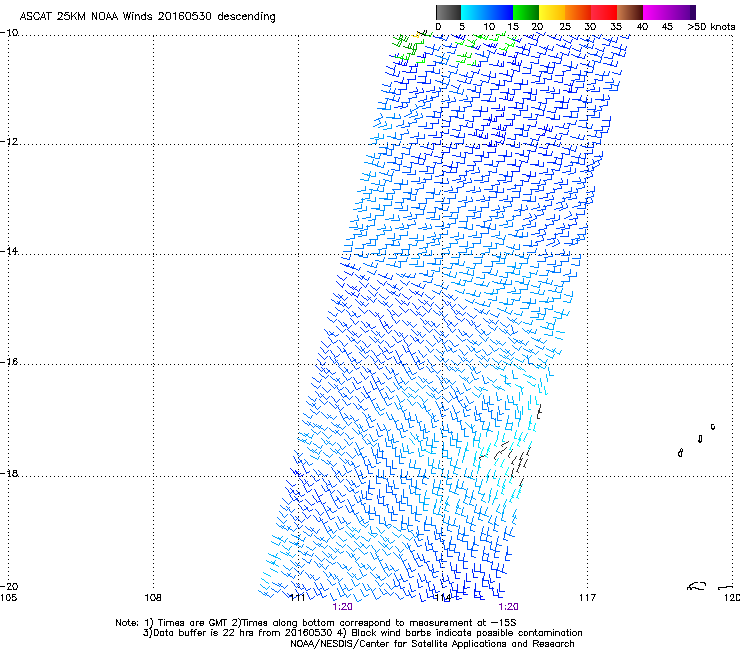This screenshot has height=650, width=740.
Task: Click the "-18" latitude axis label
Action: pyautogui.click(x=9, y=473)
